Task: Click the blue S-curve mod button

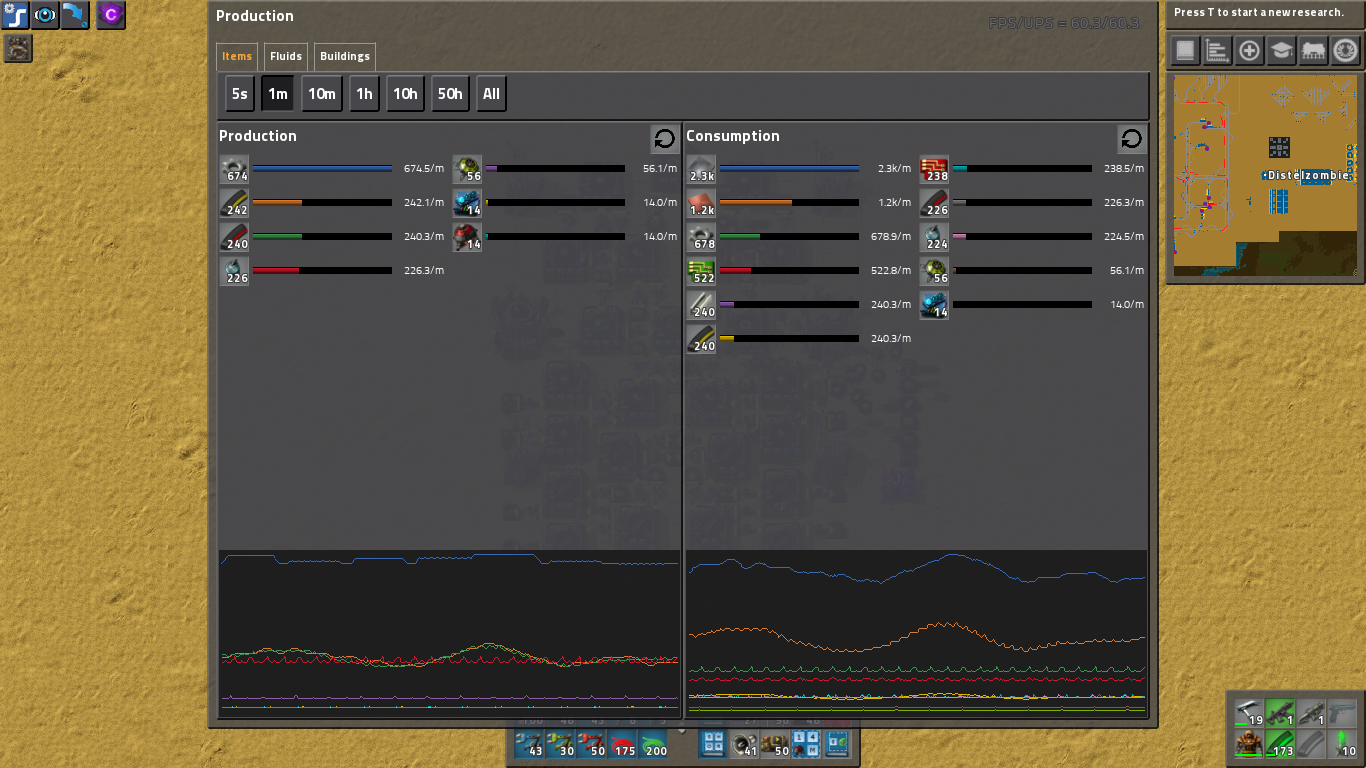Action: [x=15, y=14]
